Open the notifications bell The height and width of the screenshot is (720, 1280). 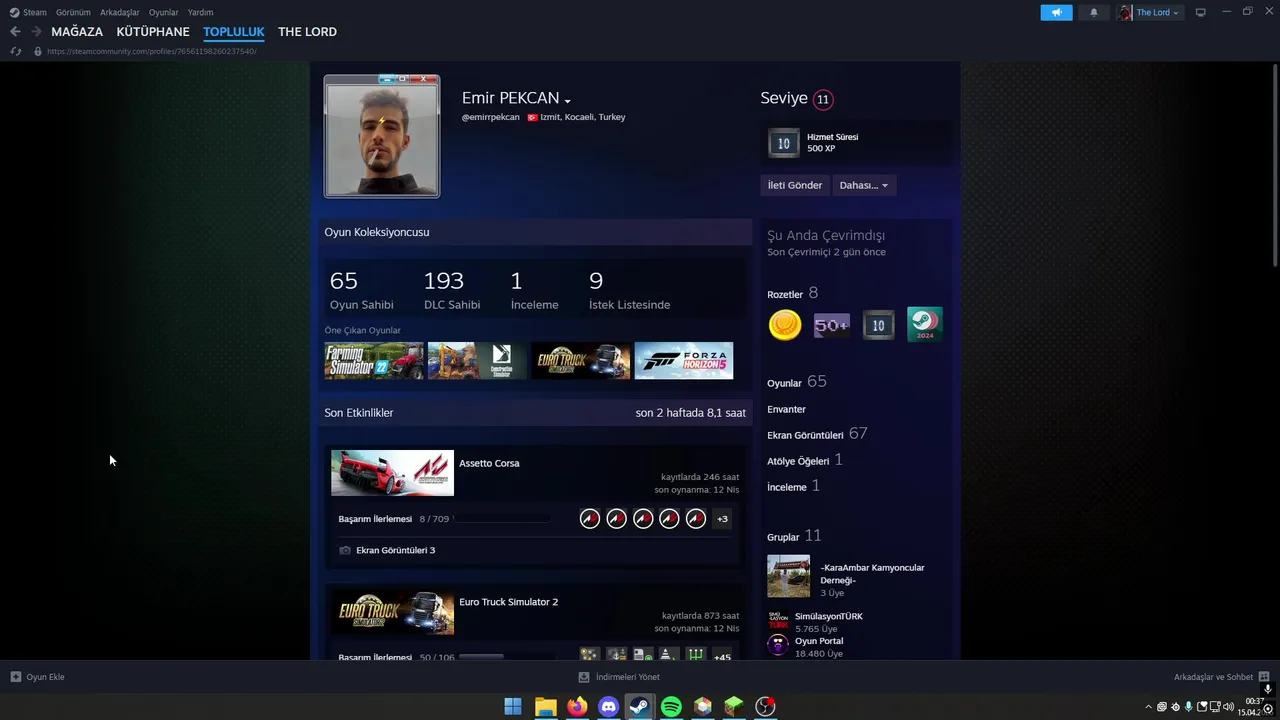pyautogui.click(x=1093, y=12)
